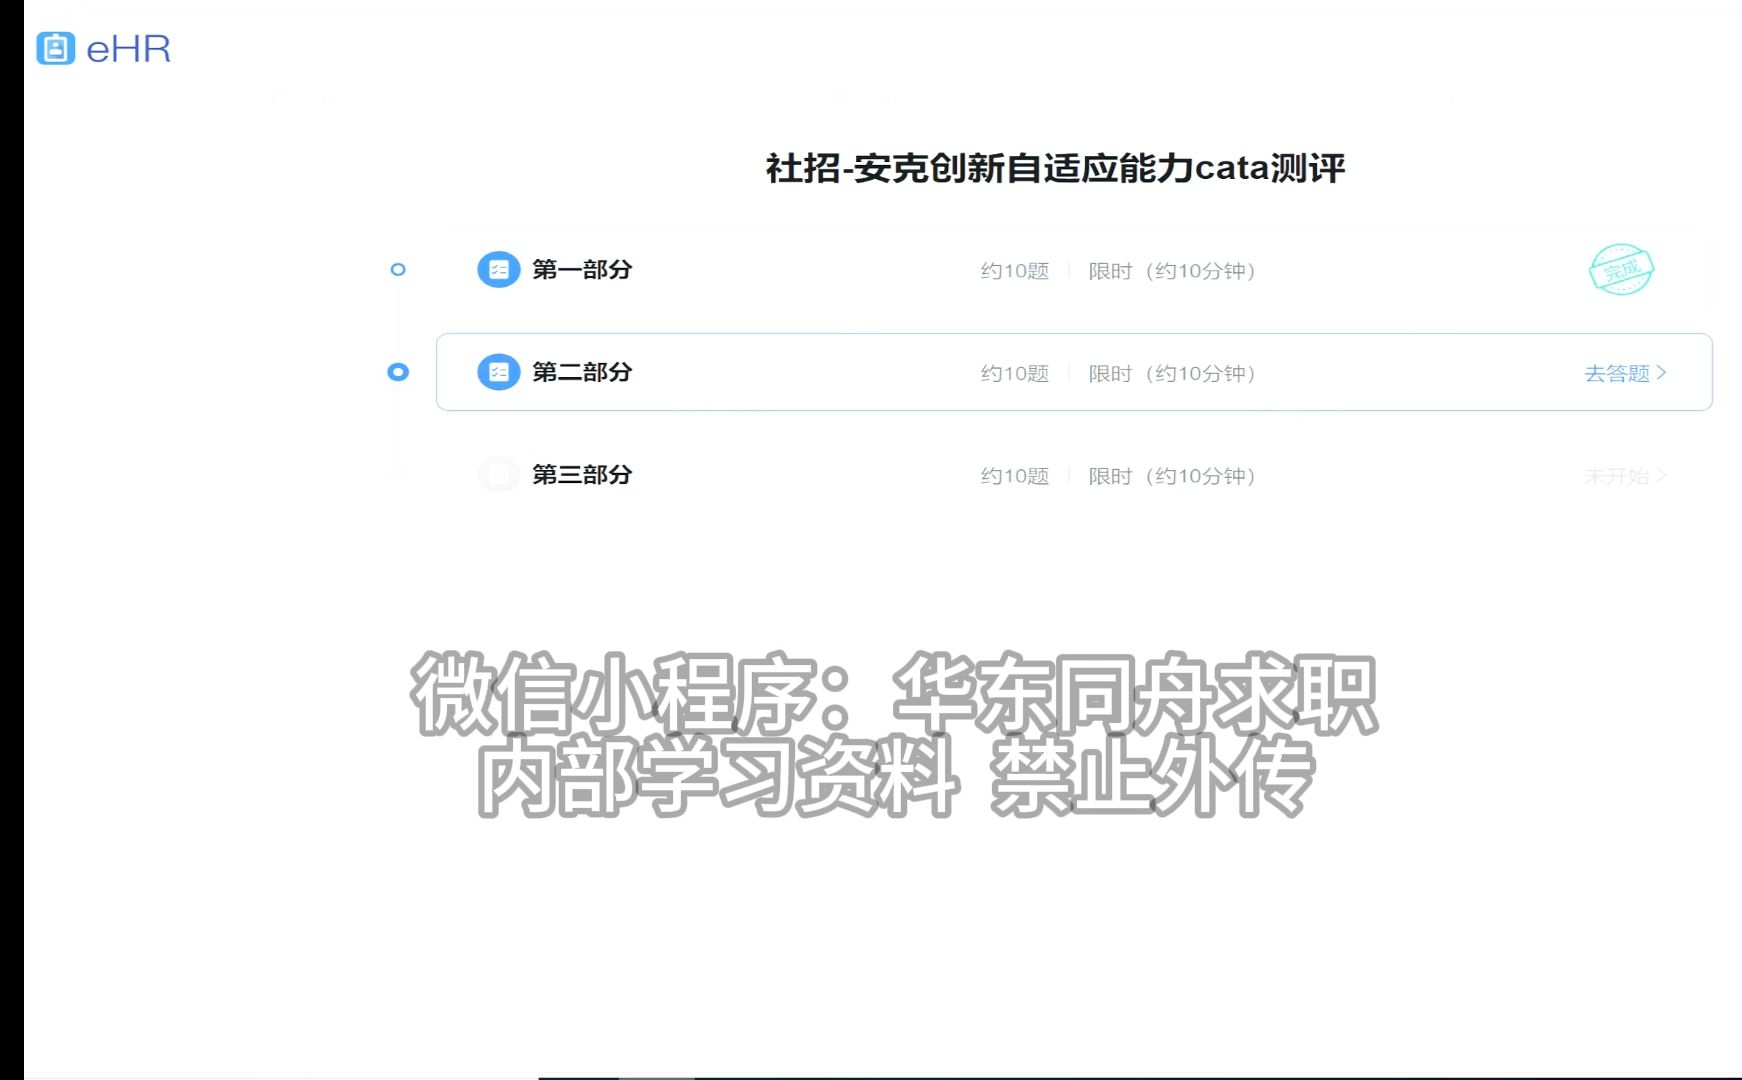Click the 第二部分 section icon
Screen dimensions: 1742x1080
[x=498, y=372]
